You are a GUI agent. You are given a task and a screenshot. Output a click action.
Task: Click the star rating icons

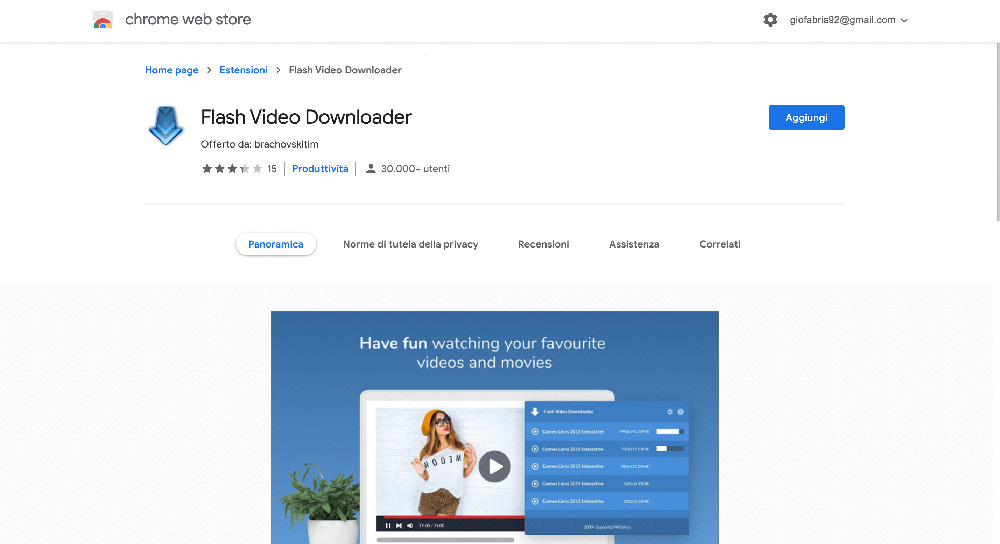tap(232, 168)
